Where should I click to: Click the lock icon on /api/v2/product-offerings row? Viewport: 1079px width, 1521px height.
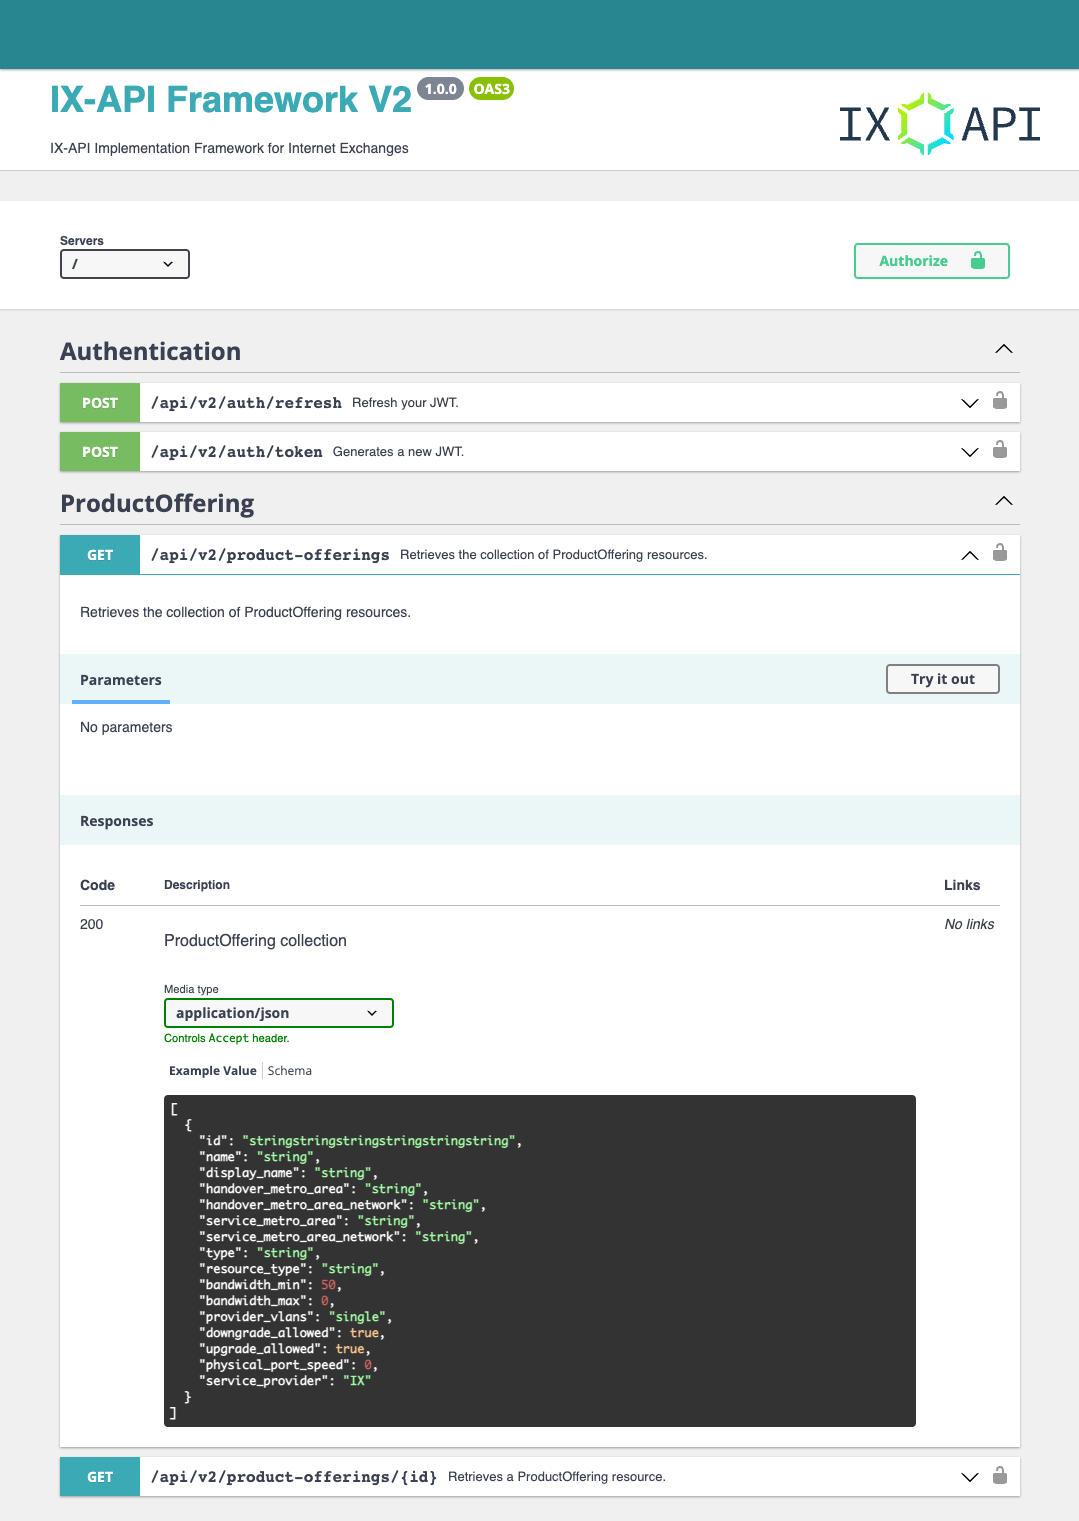1000,553
